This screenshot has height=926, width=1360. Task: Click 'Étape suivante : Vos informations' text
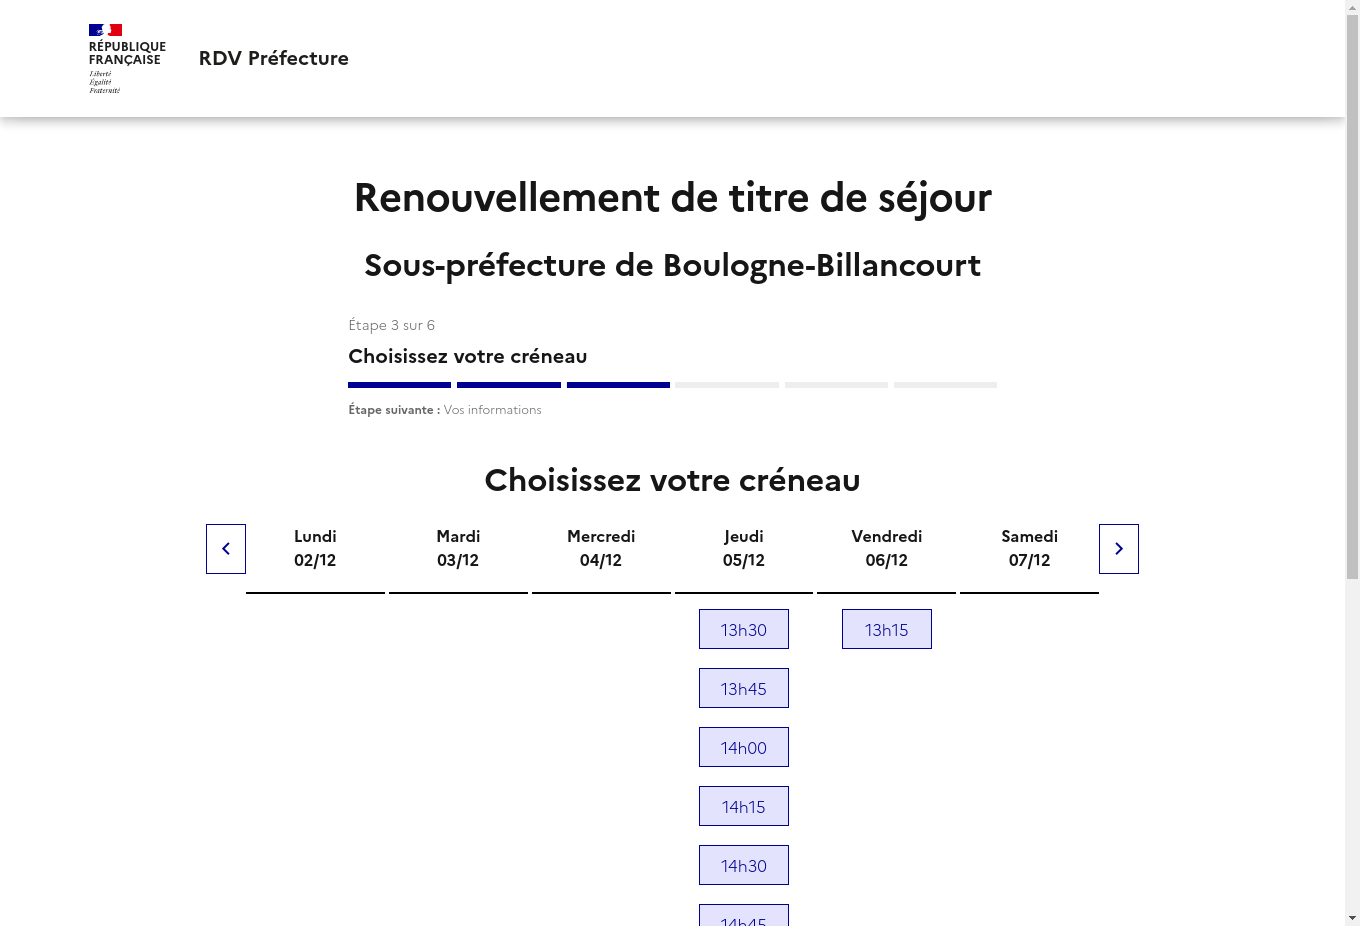[x=445, y=409]
